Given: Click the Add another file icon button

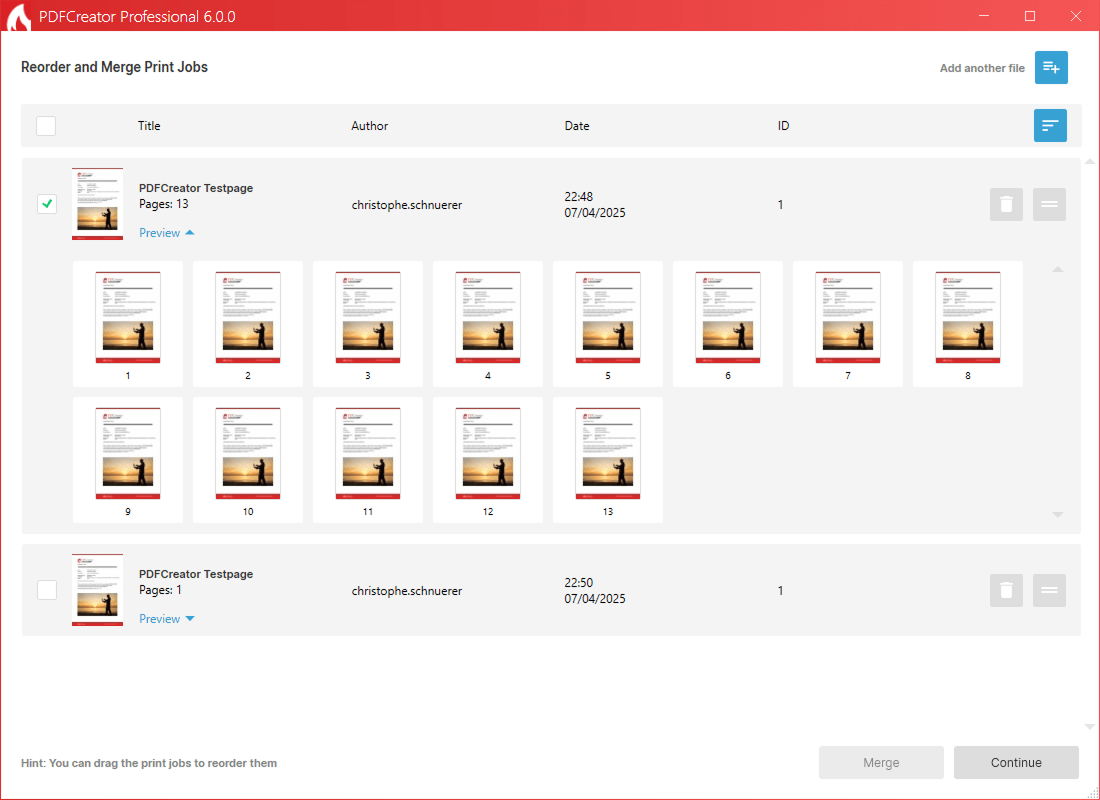Looking at the screenshot, I should point(1051,67).
